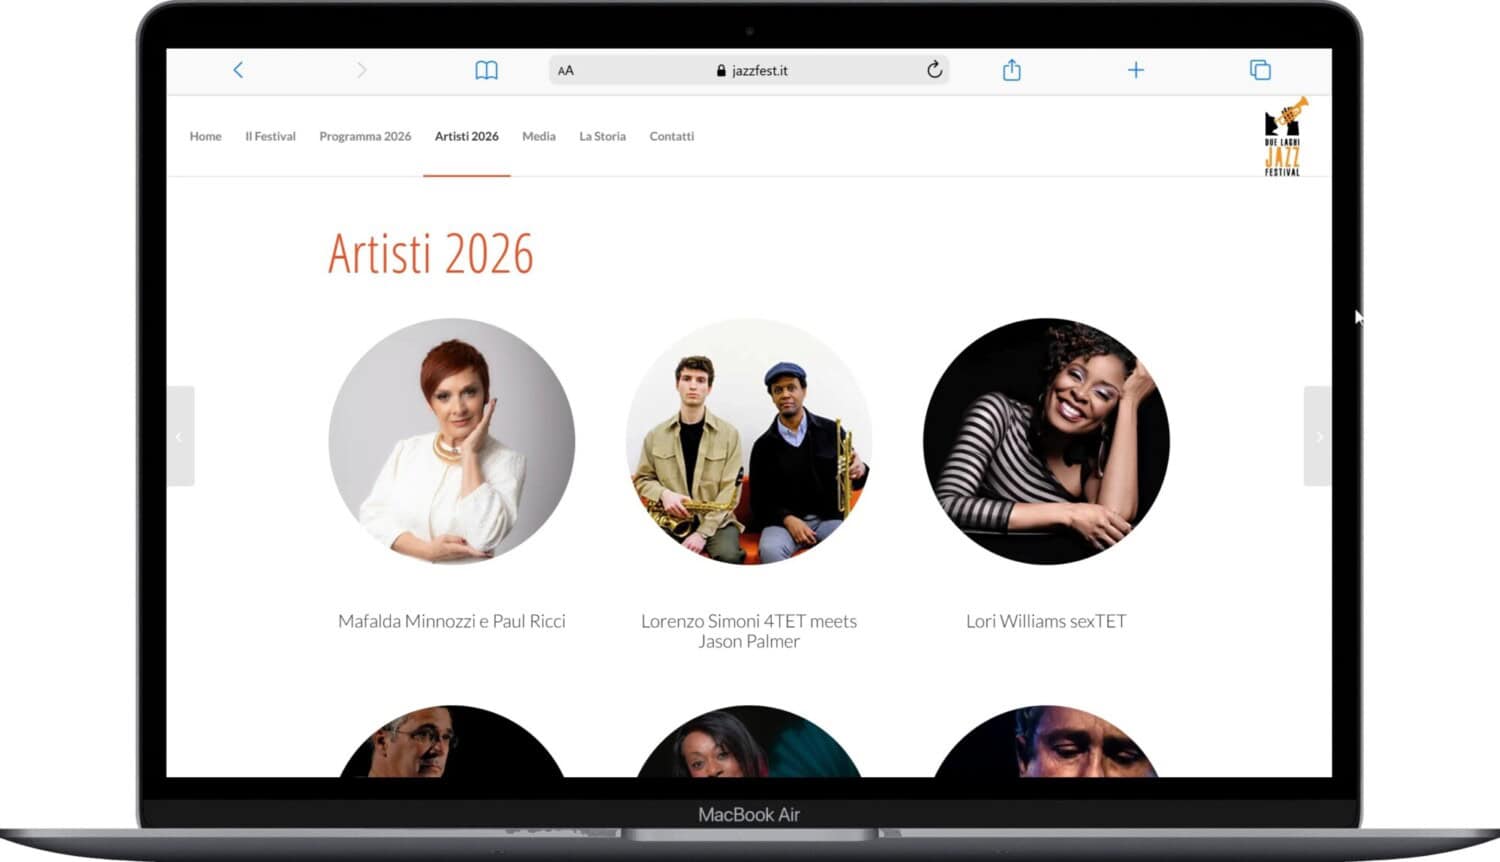1500x862 pixels.
Task: Reload the page with the refresh icon
Action: [x=934, y=69]
